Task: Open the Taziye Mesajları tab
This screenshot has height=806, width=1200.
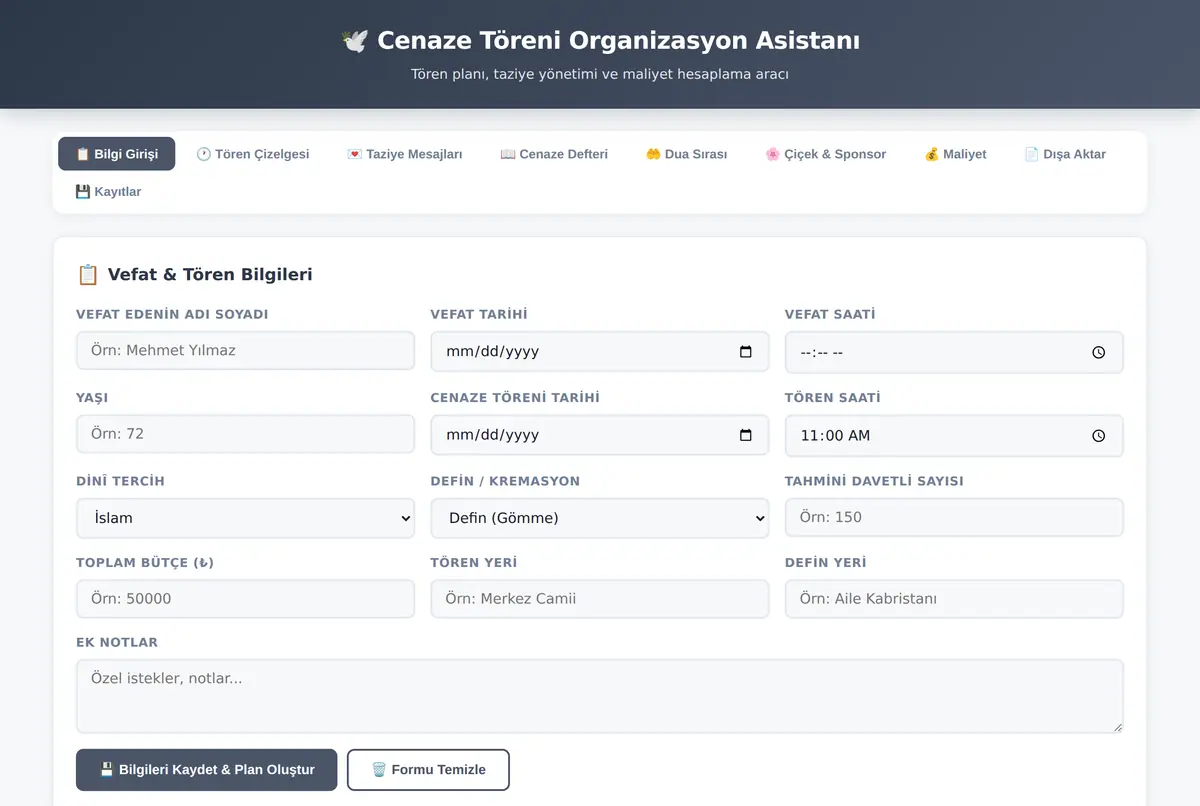Action: pos(405,154)
